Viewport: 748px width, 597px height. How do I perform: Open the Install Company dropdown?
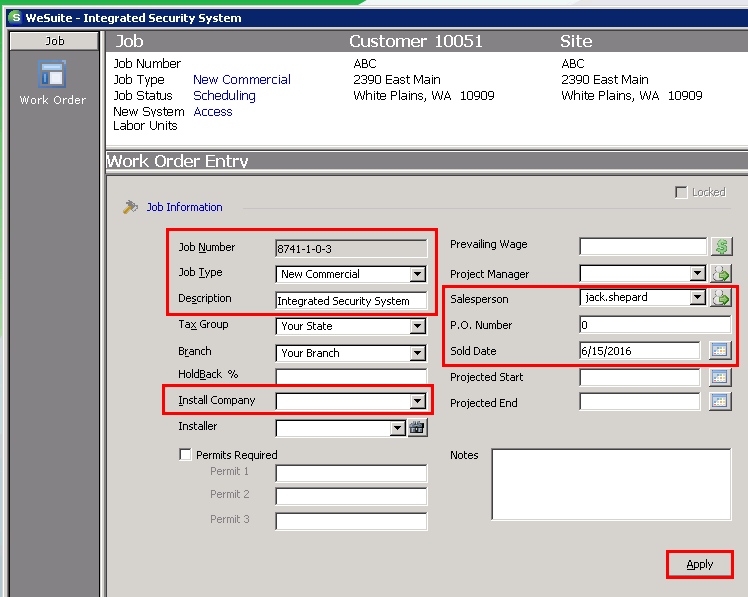tap(417, 400)
